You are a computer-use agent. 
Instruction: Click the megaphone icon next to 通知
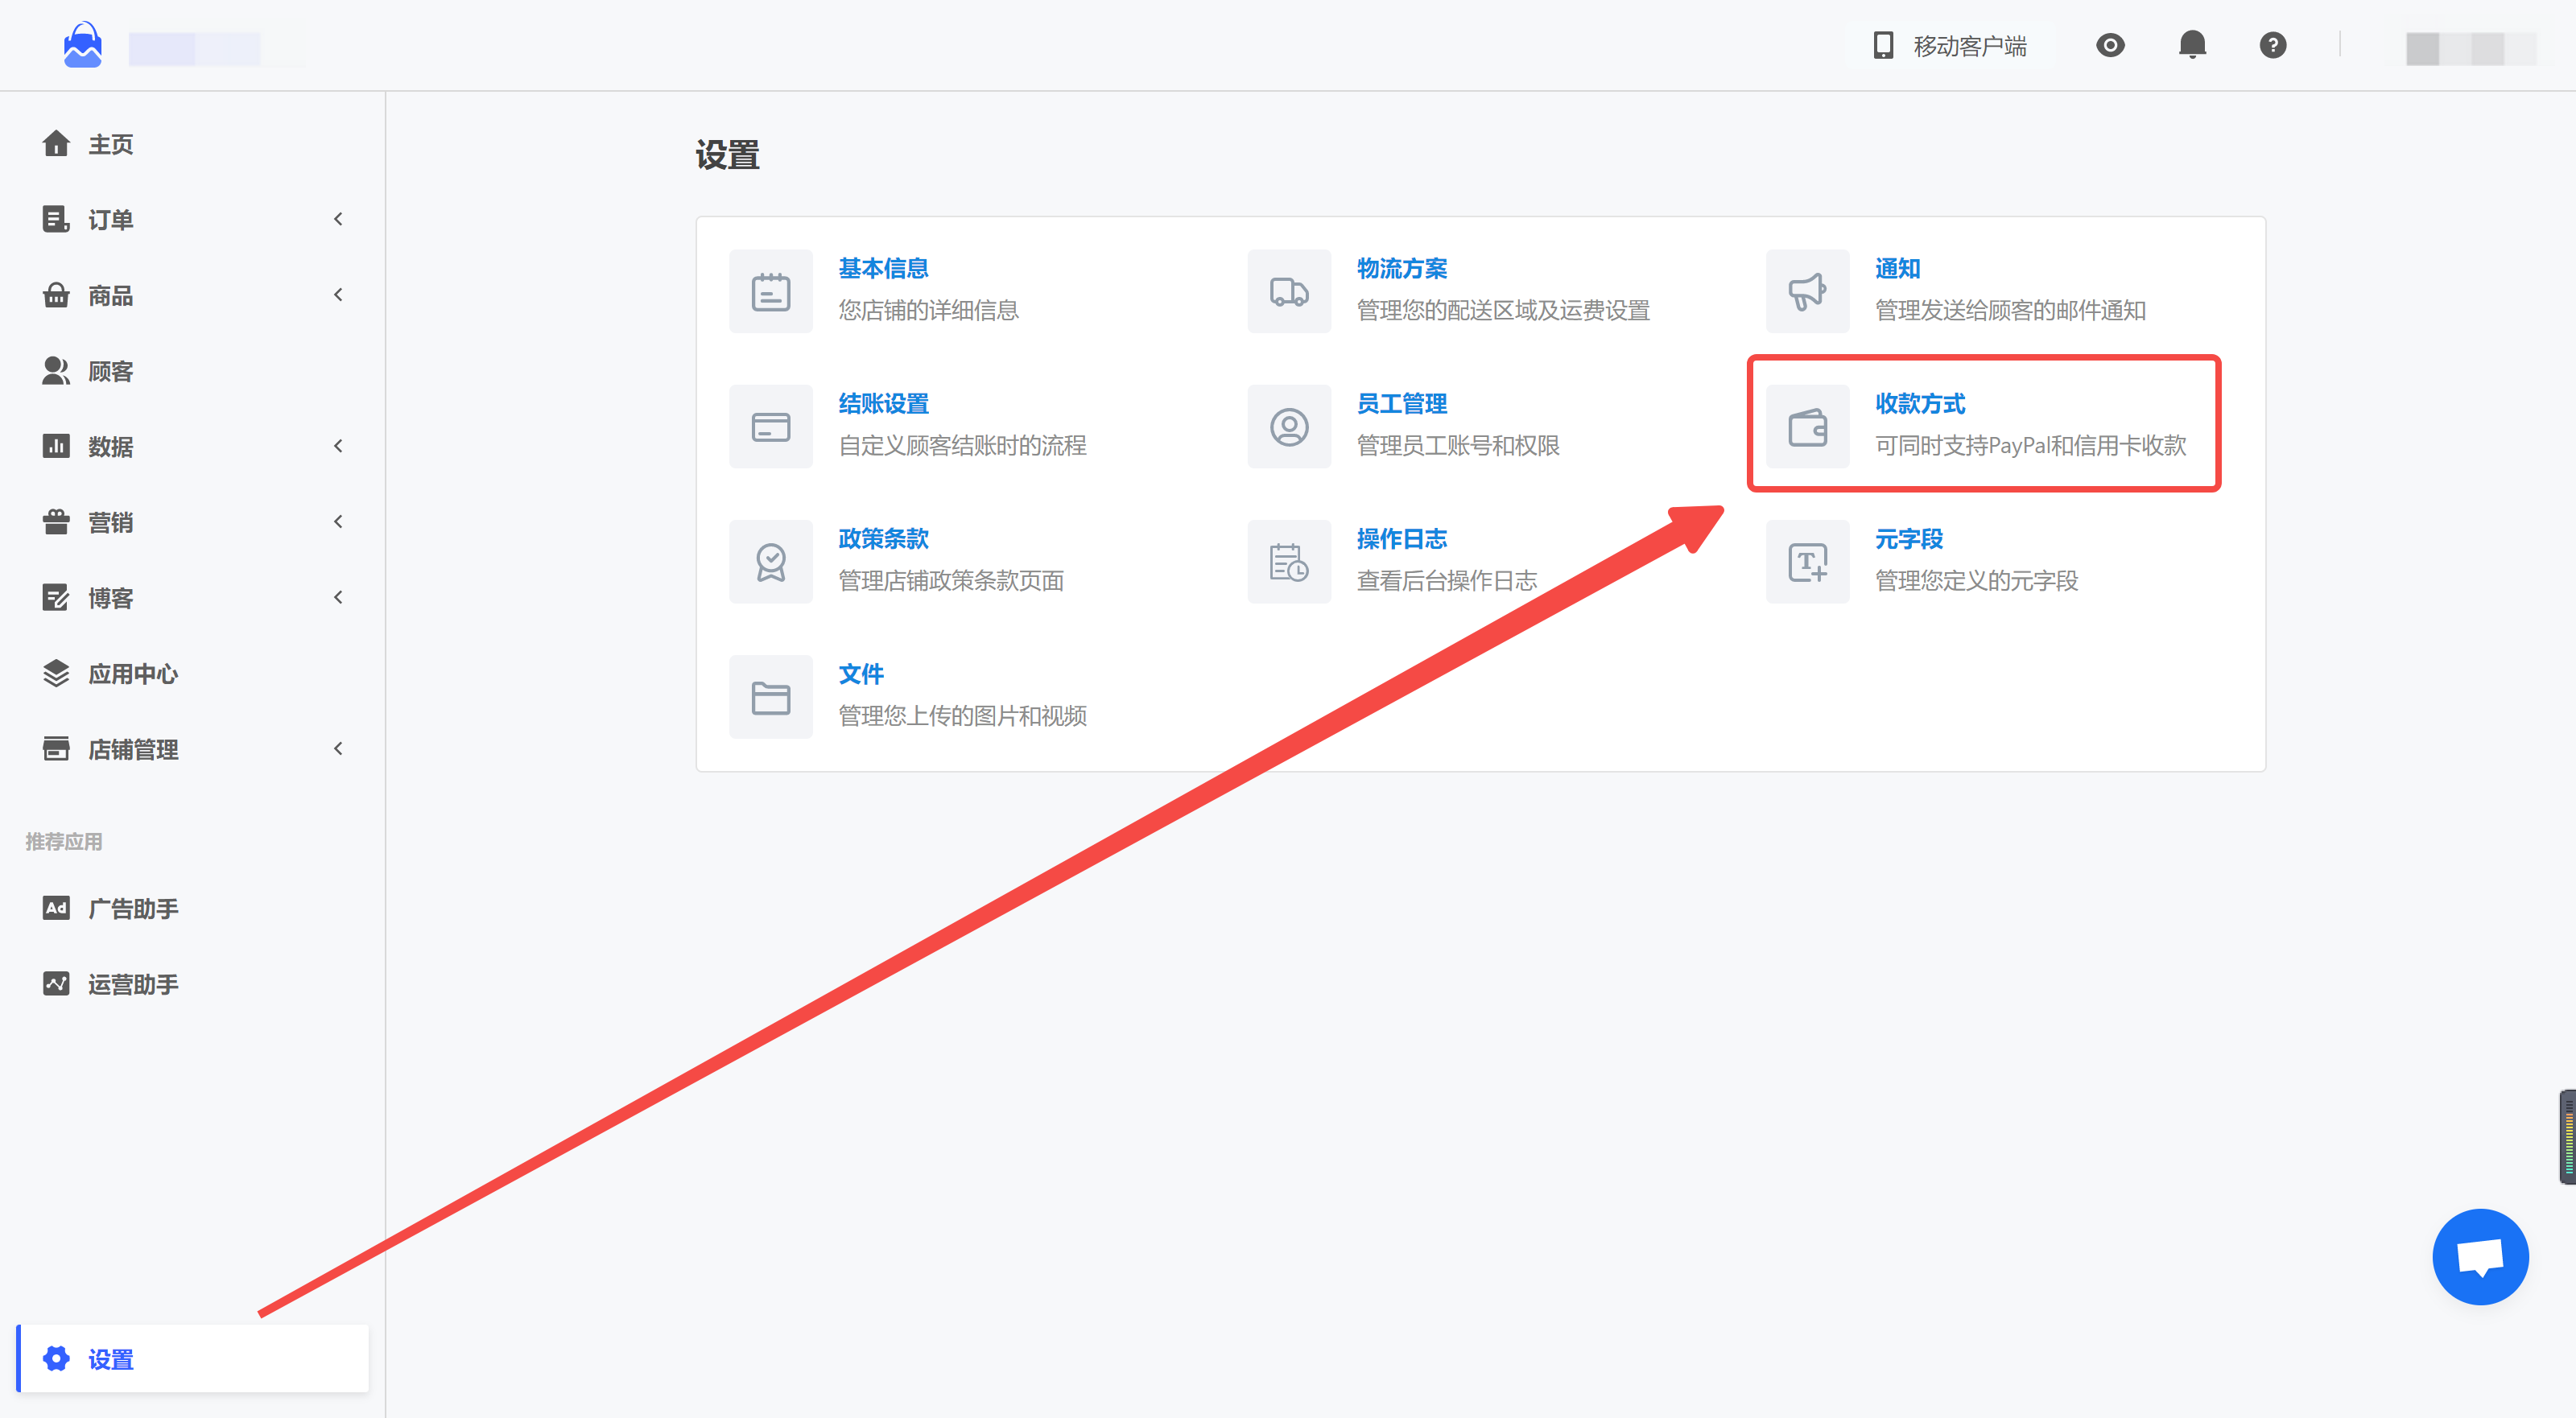(x=1807, y=291)
